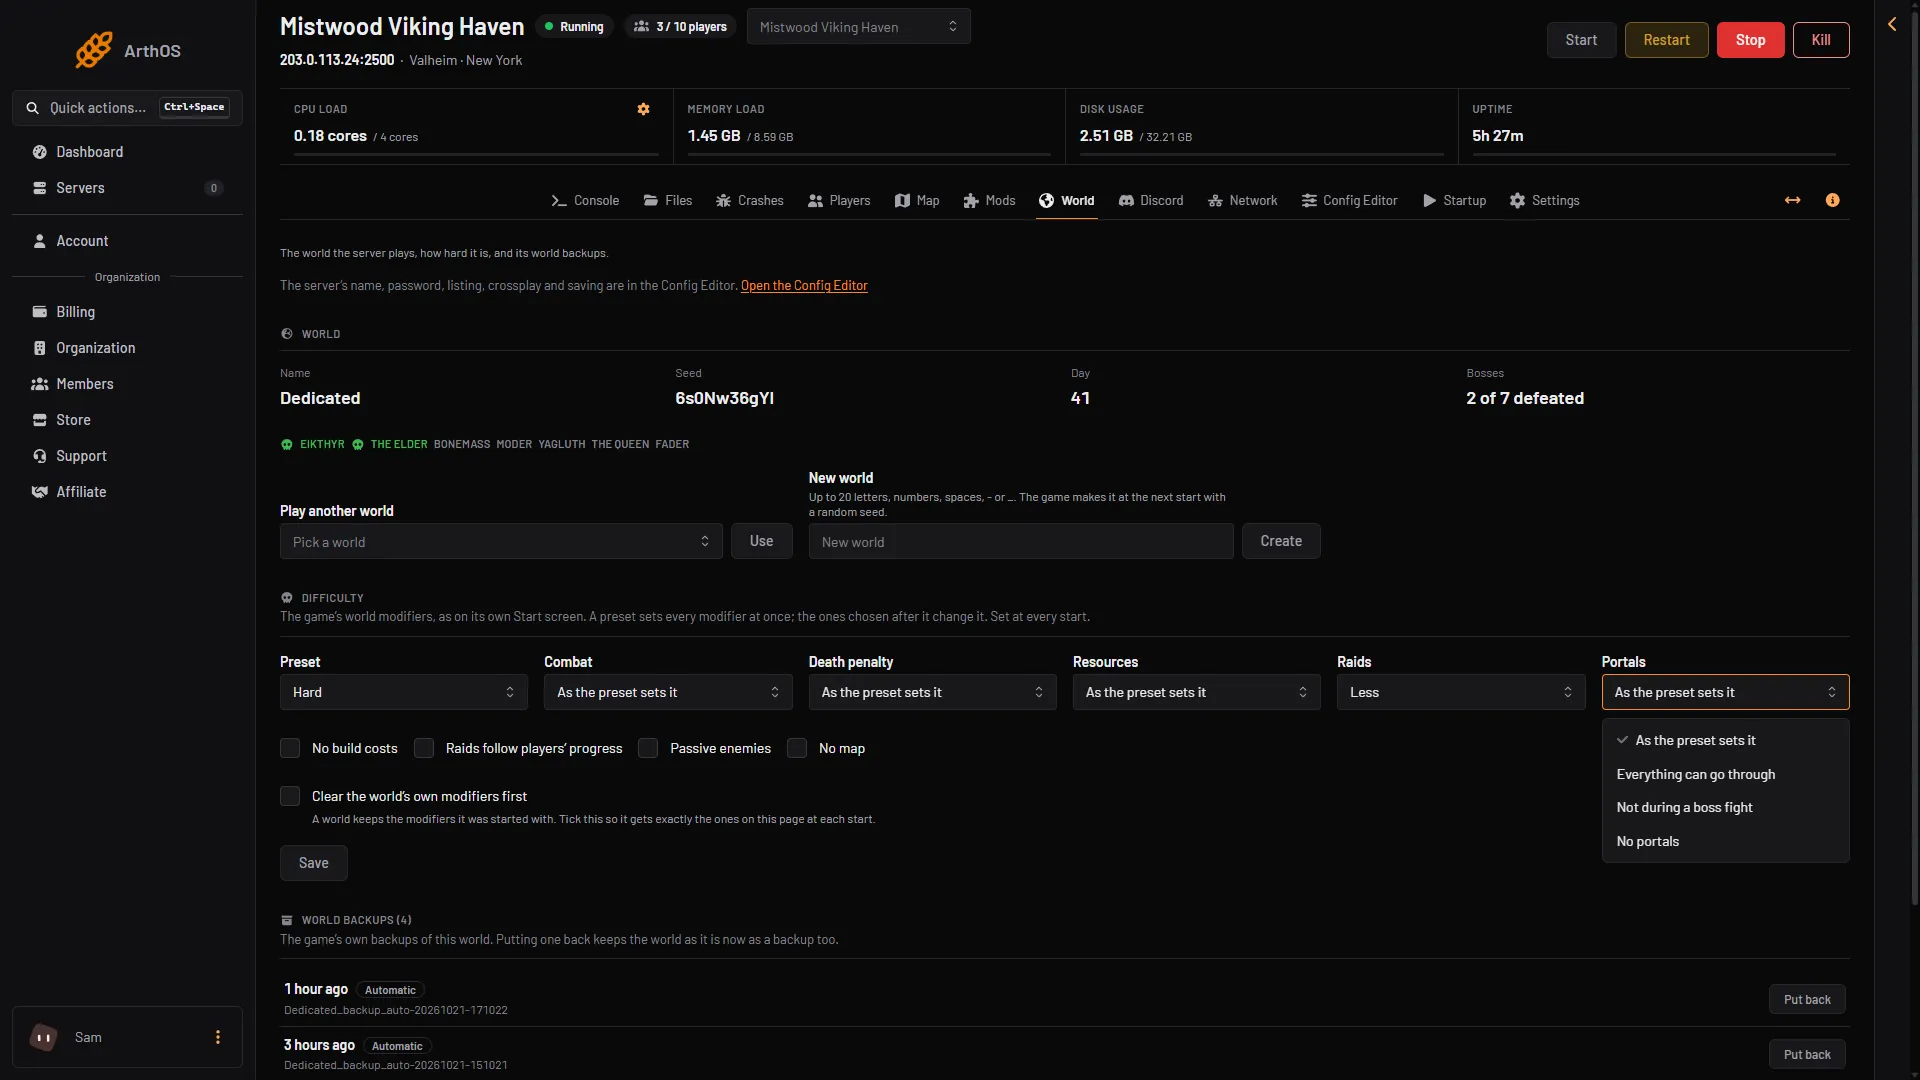Viewport: 1920px width, 1080px height.
Task: Click the Kill server button
Action: tap(1821, 40)
